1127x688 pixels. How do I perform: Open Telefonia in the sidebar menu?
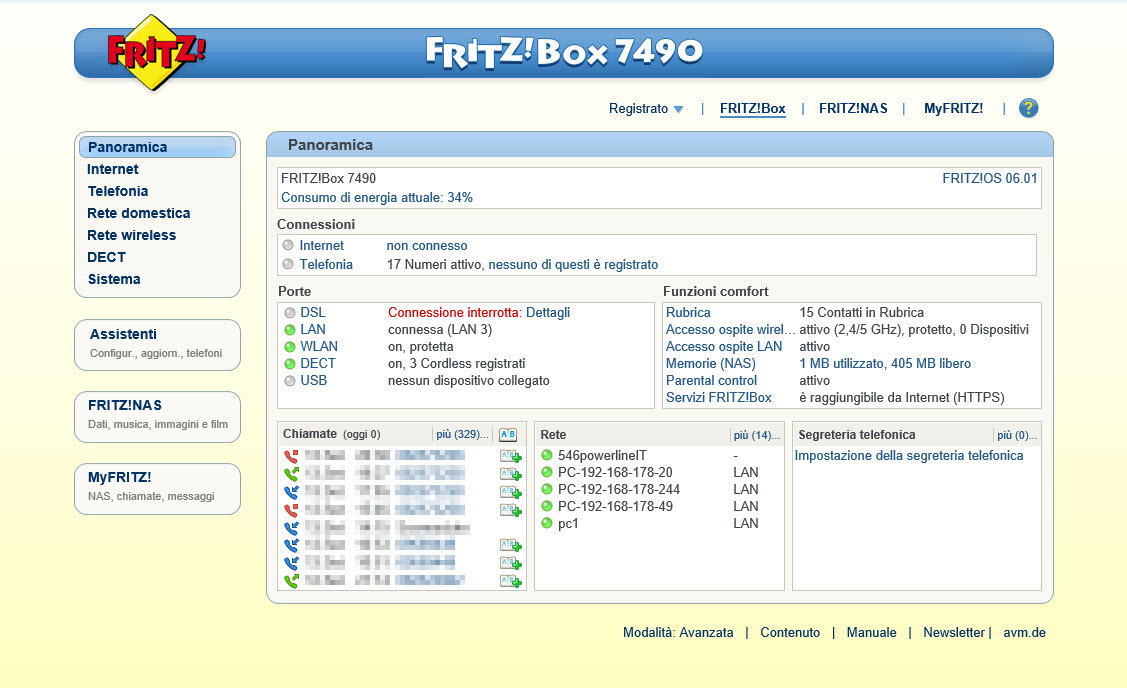[x=118, y=191]
